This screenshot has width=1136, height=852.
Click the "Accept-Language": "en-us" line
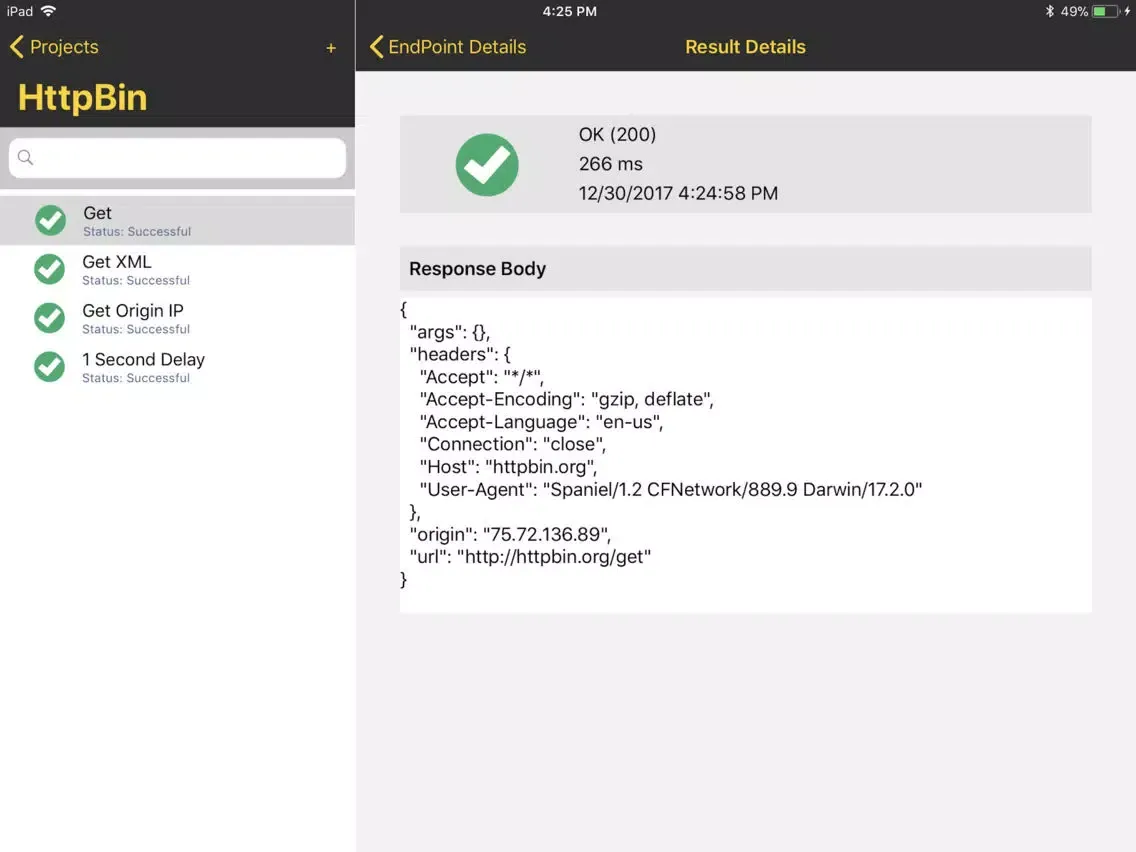541,422
